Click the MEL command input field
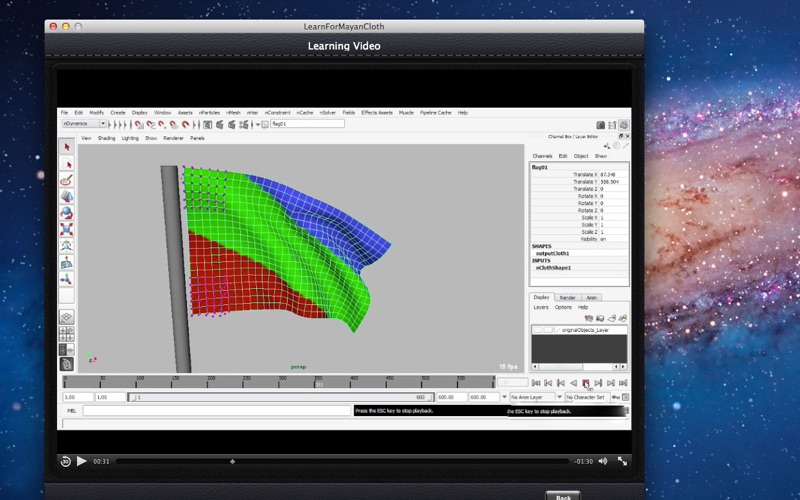Image resolution: width=800 pixels, height=500 pixels. click(217, 411)
